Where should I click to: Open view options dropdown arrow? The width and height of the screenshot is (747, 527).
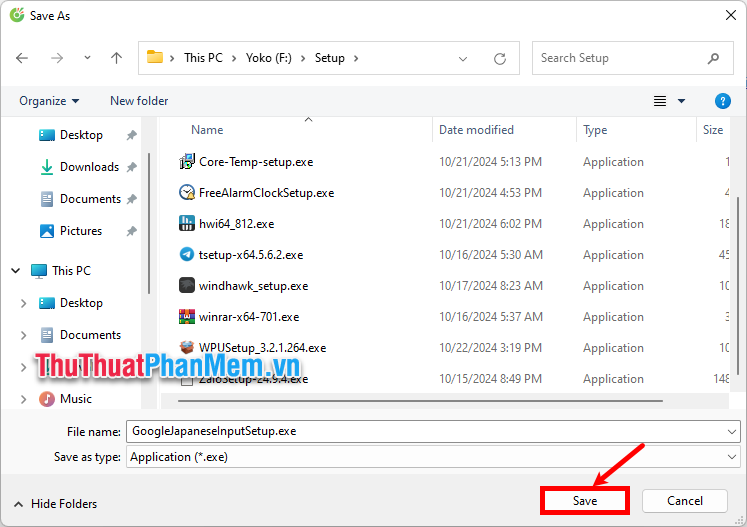pyautogui.click(x=681, y=101)
